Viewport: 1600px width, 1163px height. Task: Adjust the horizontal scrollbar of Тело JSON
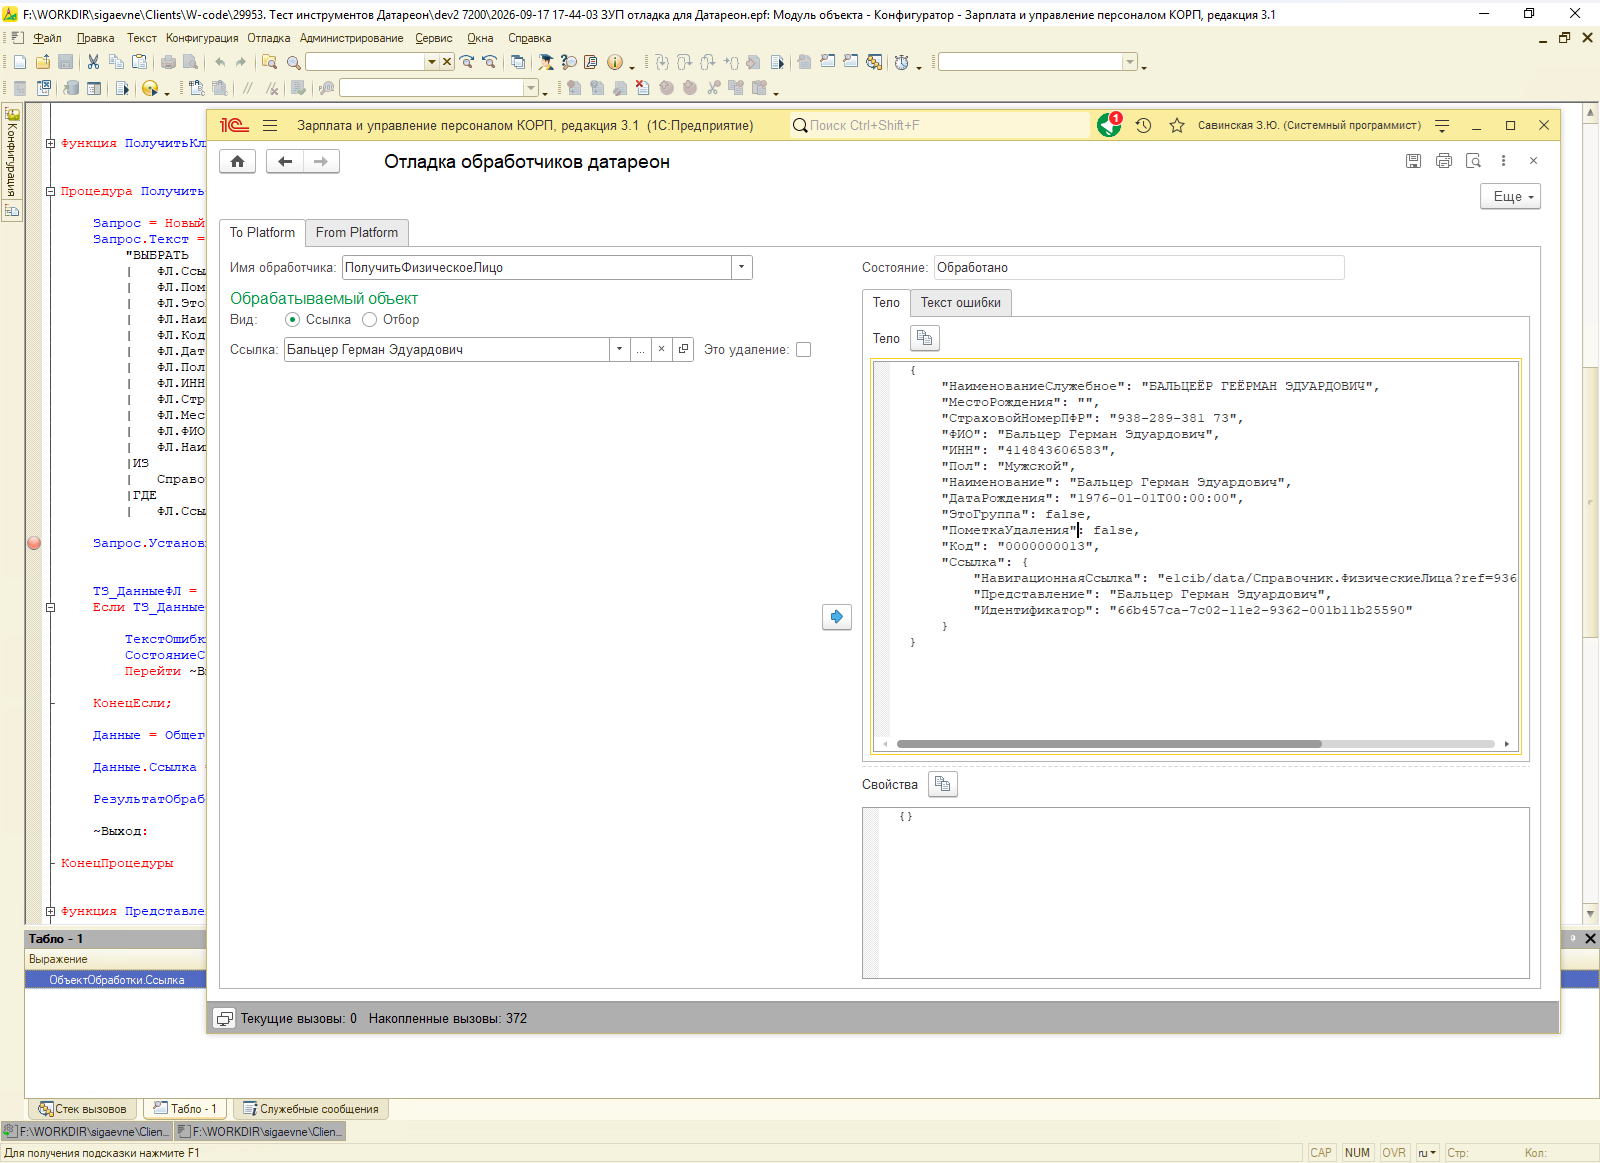tap(1109, 744)
